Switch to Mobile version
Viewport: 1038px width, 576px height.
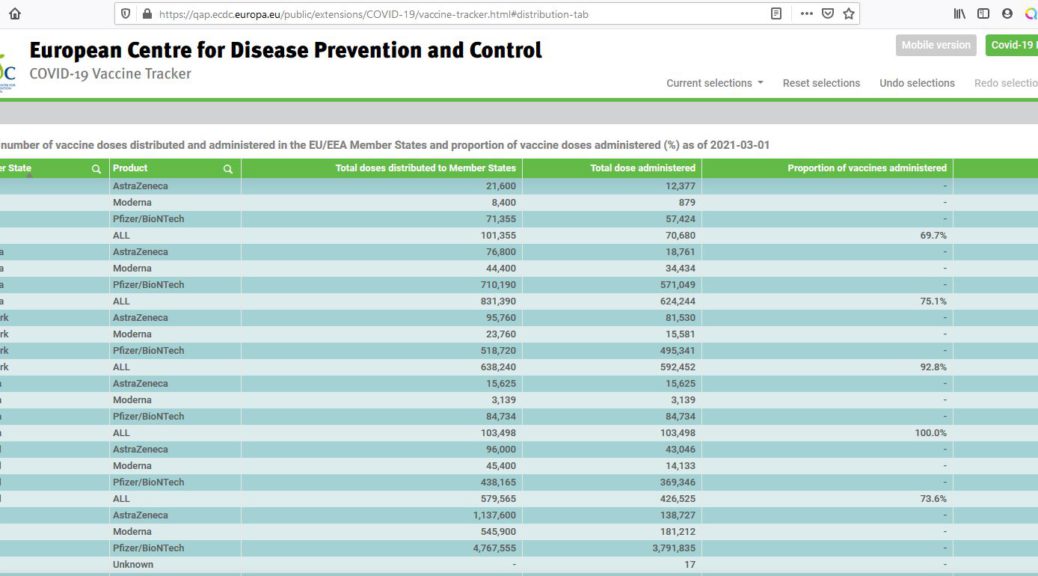936,45
